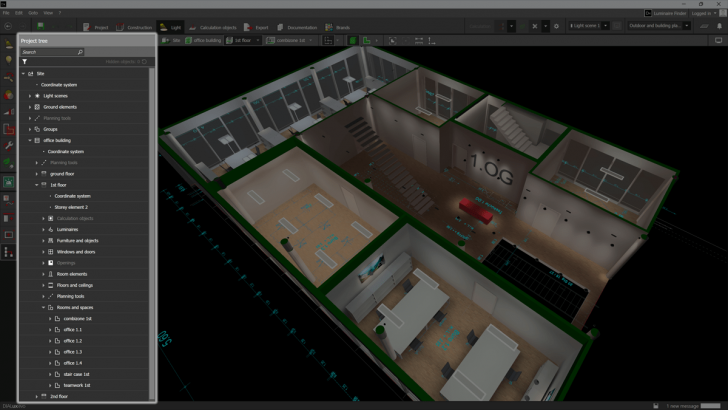The width and height of the screenshot is (728, 410).
Task: Open the 1st floor dropdown in breadcrumb
Action: pos(258,40)
